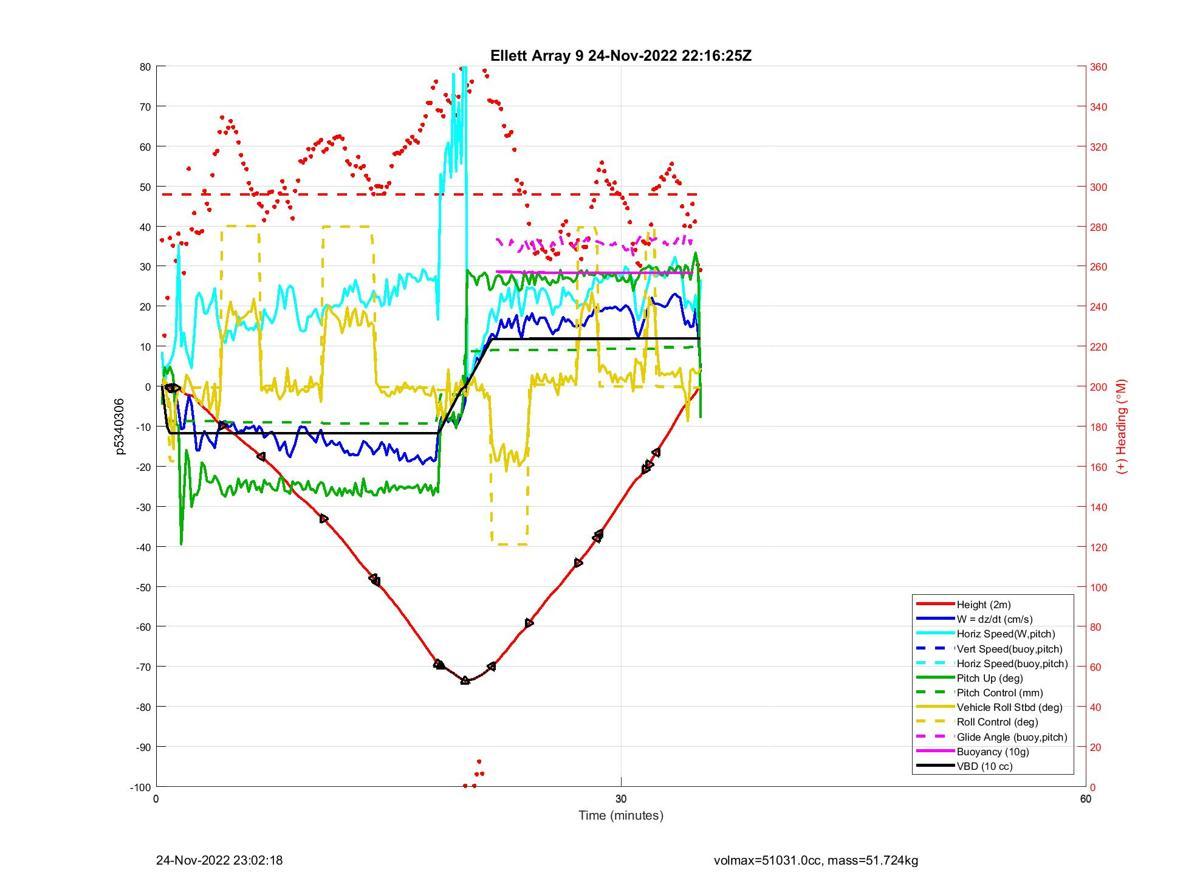
Task: Click the x-axis tick label '30'
Action: point(621,798)
